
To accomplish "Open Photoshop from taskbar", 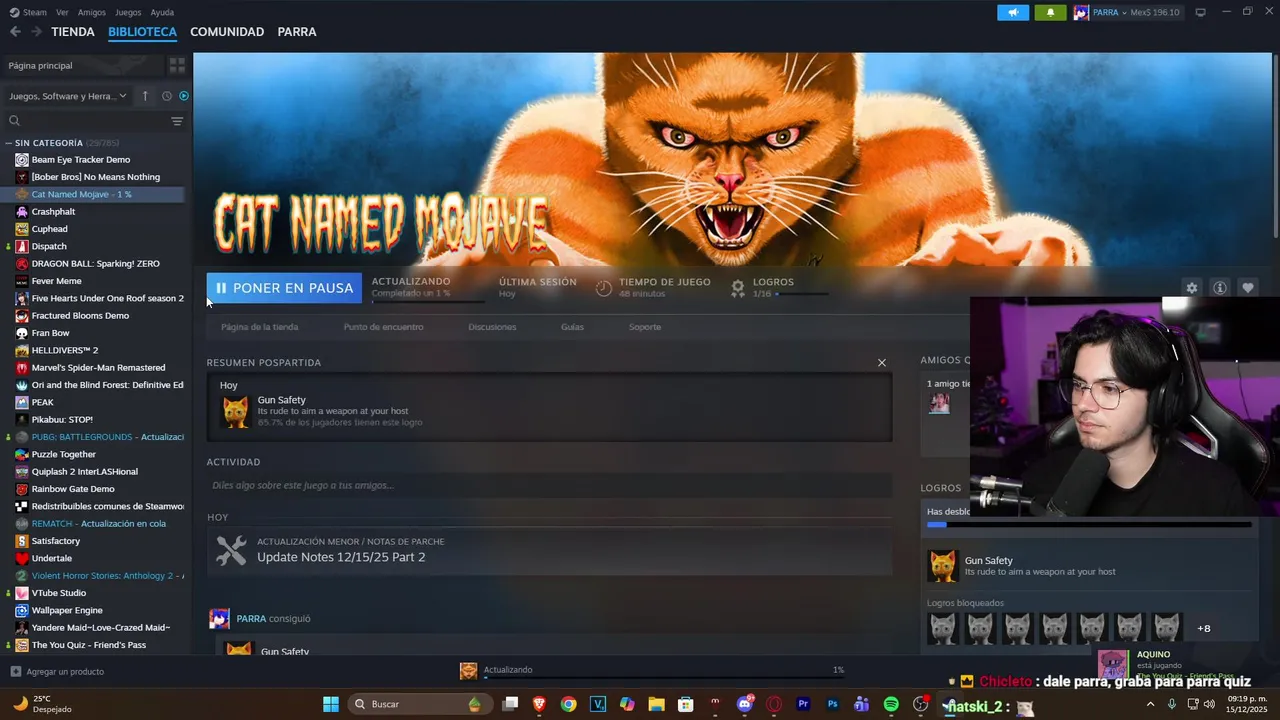I will click(832, 704).
